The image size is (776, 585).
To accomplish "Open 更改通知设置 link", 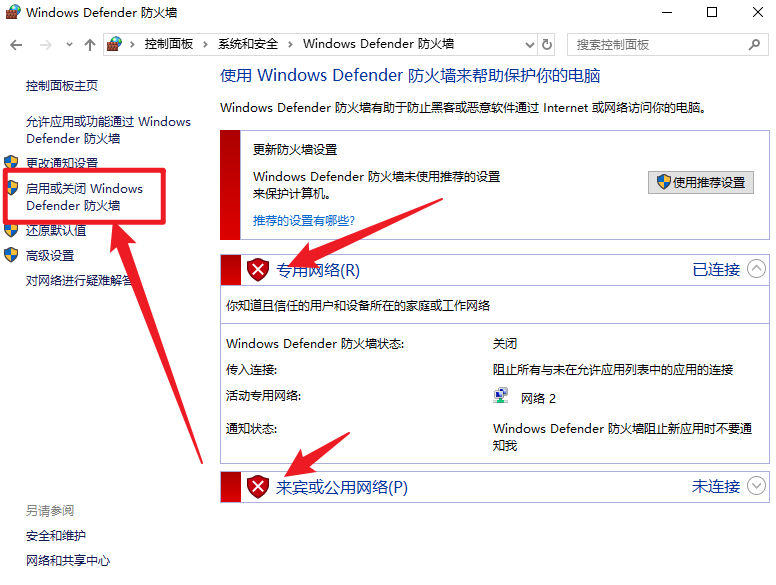I will pyautogui.click(x=62, y=163).
